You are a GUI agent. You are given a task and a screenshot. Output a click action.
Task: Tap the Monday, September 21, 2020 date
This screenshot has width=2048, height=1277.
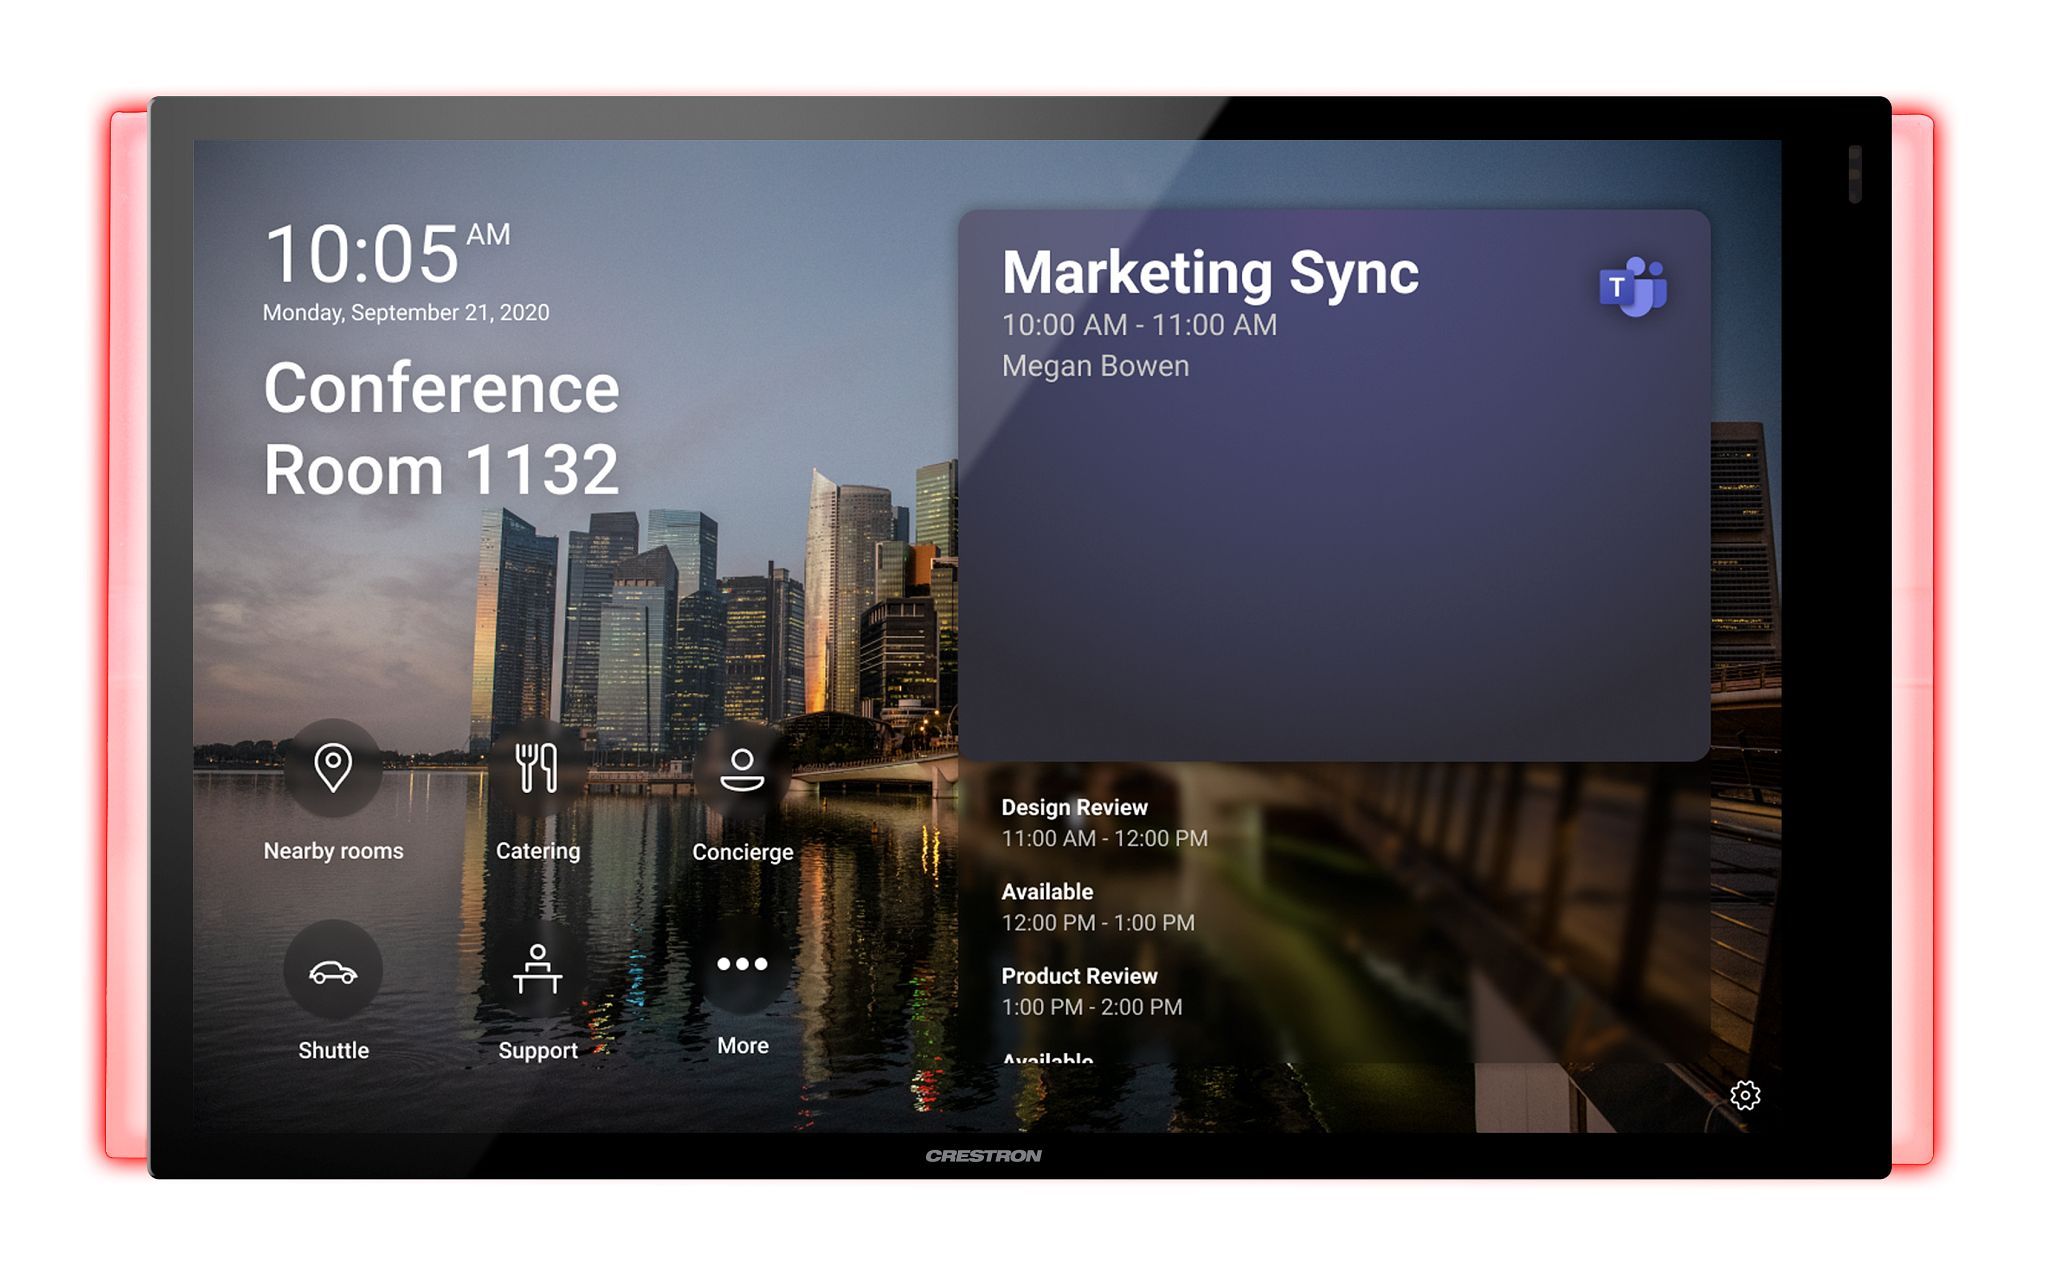405,313
